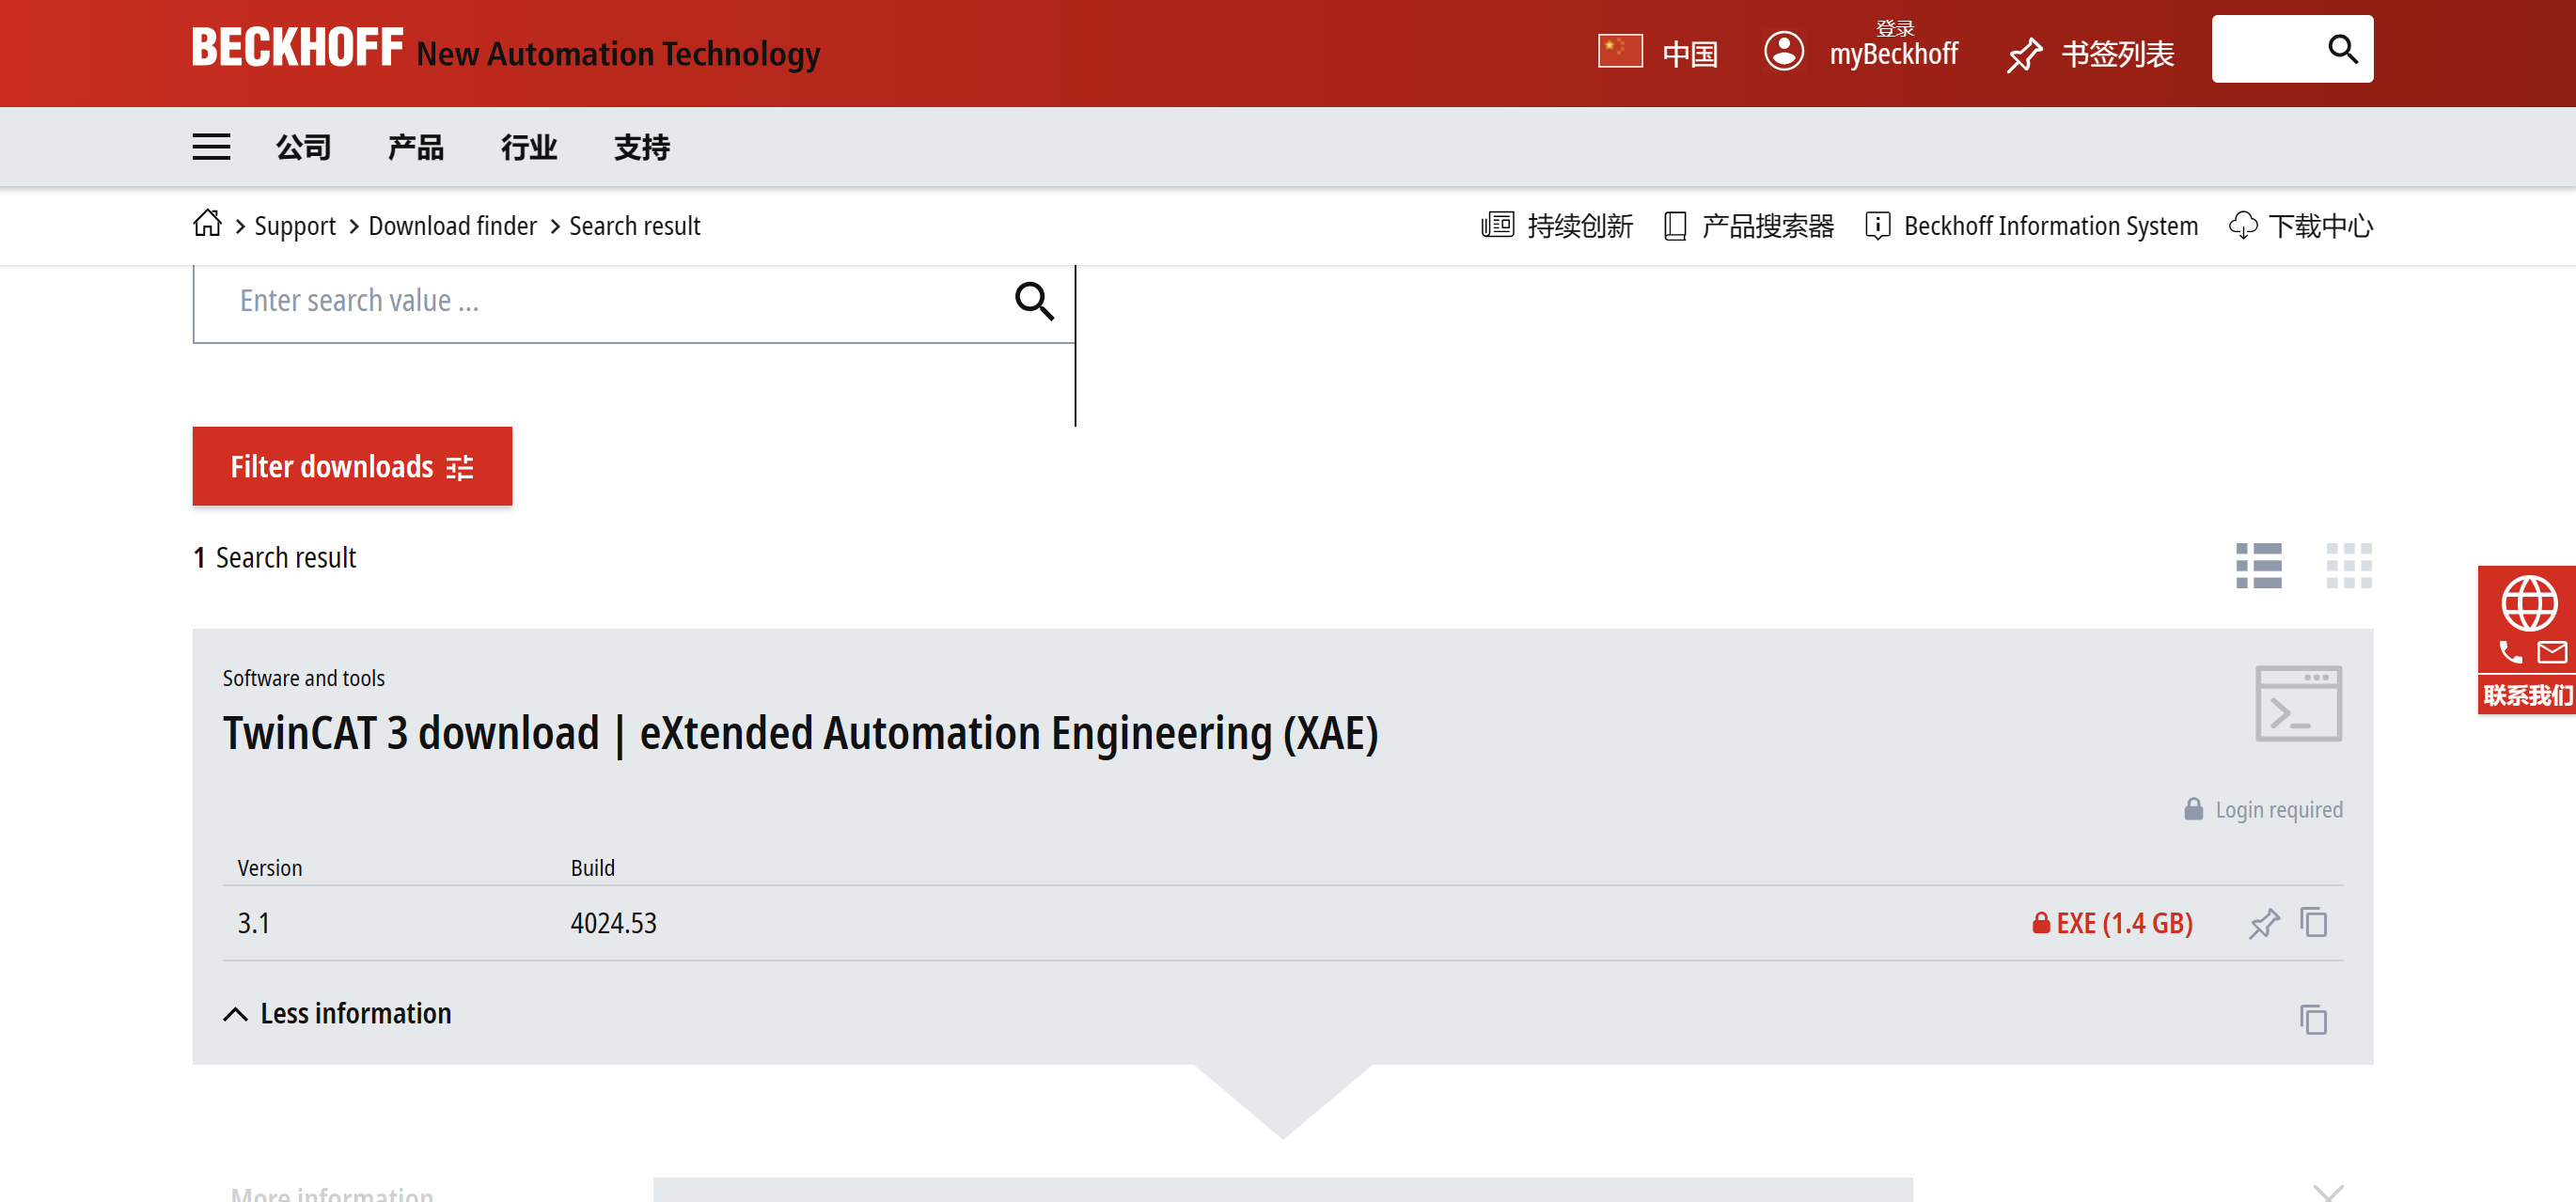This screenshot has height=1202, width=2576.
Task: Switch to grid view layout
Action: [x=2348, y=566]
